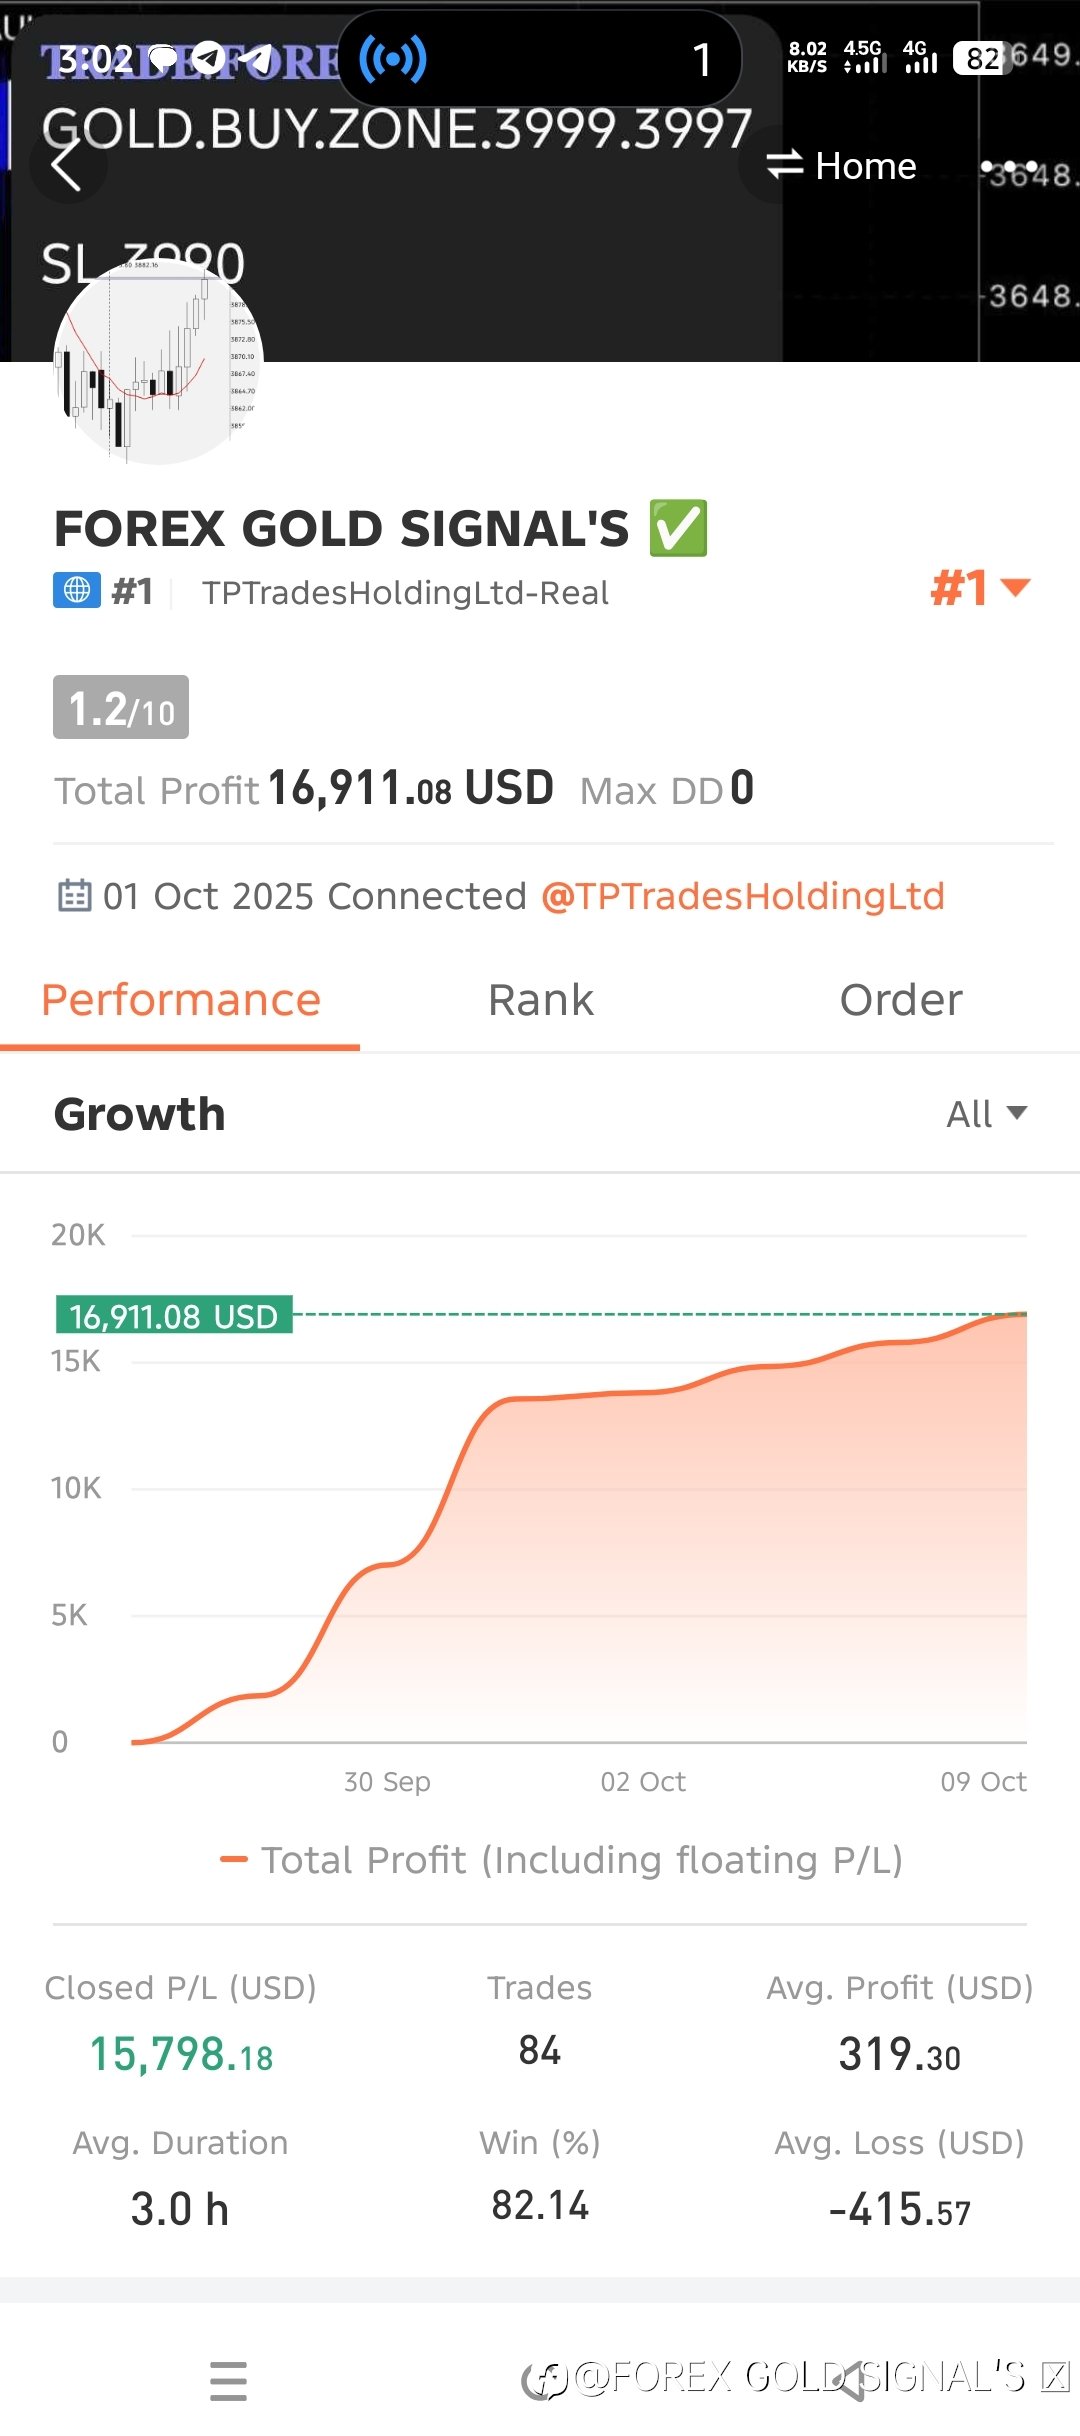The image size is (1080, 2436).
Task: Tap the Telegram notification icon in status bar
Action: pyautogui.click(x=208, y=59)
